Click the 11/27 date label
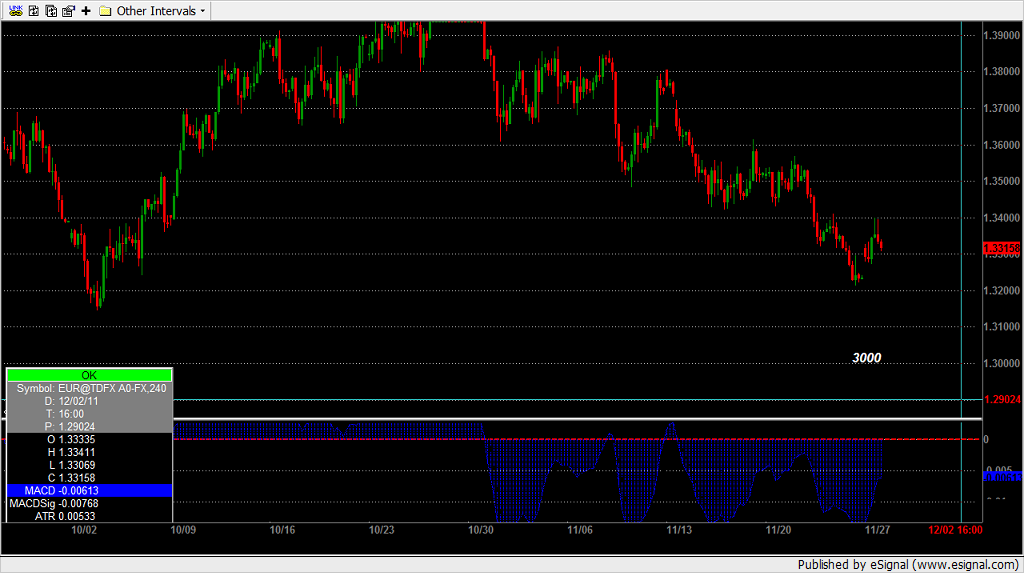Viewport: 1024px width, 573px height. coord(878,530)
